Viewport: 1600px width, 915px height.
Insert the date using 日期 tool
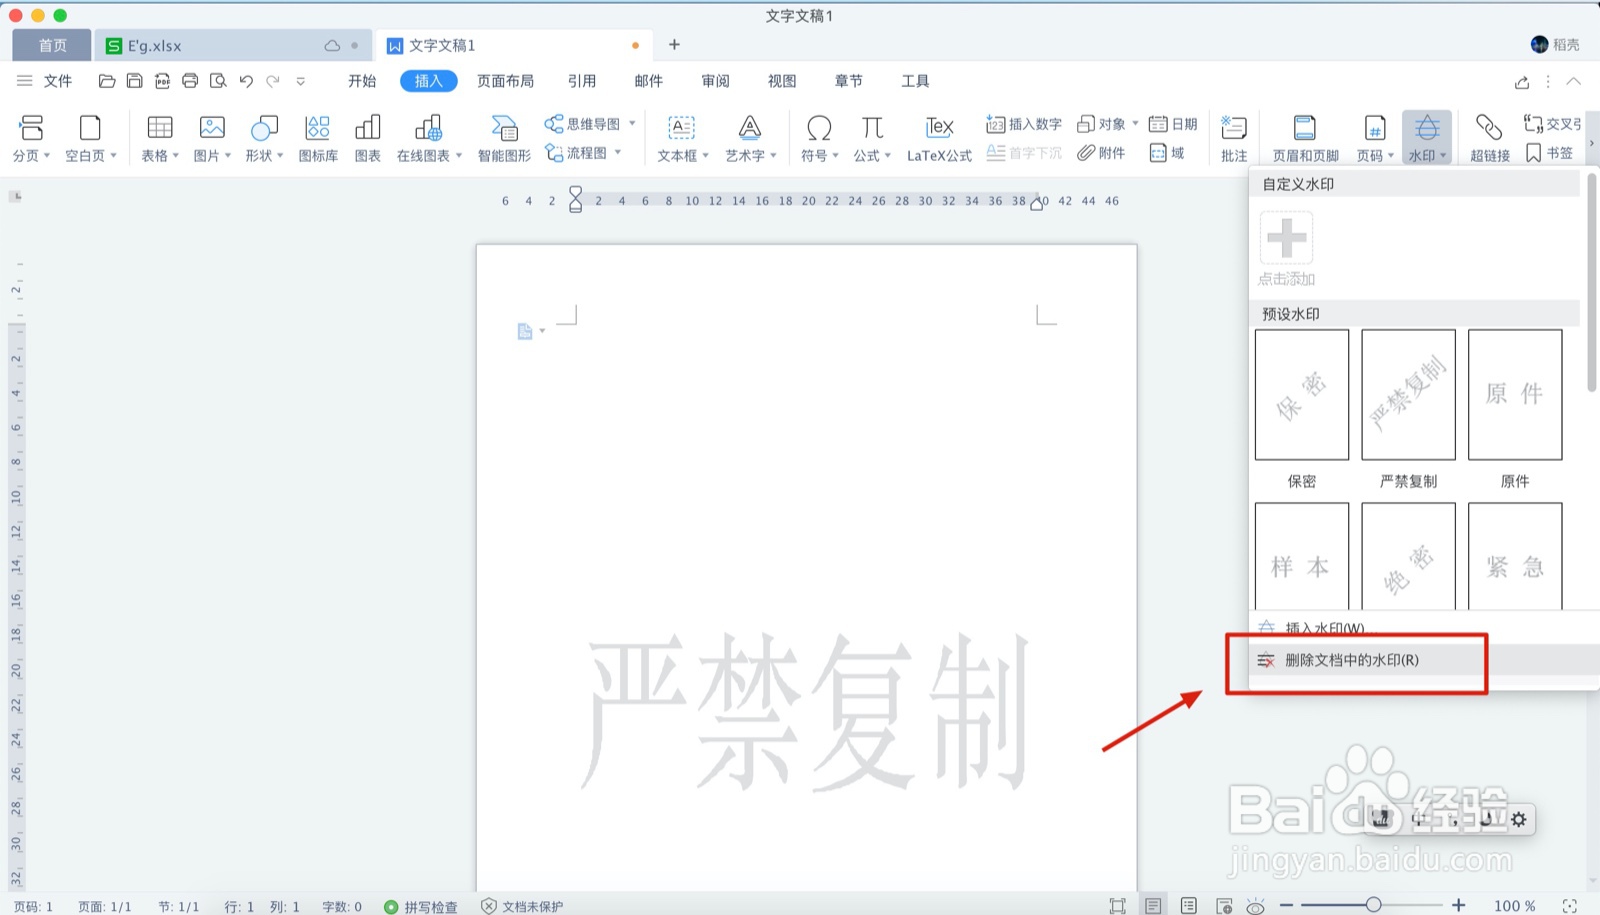[x=1172, y=124]
